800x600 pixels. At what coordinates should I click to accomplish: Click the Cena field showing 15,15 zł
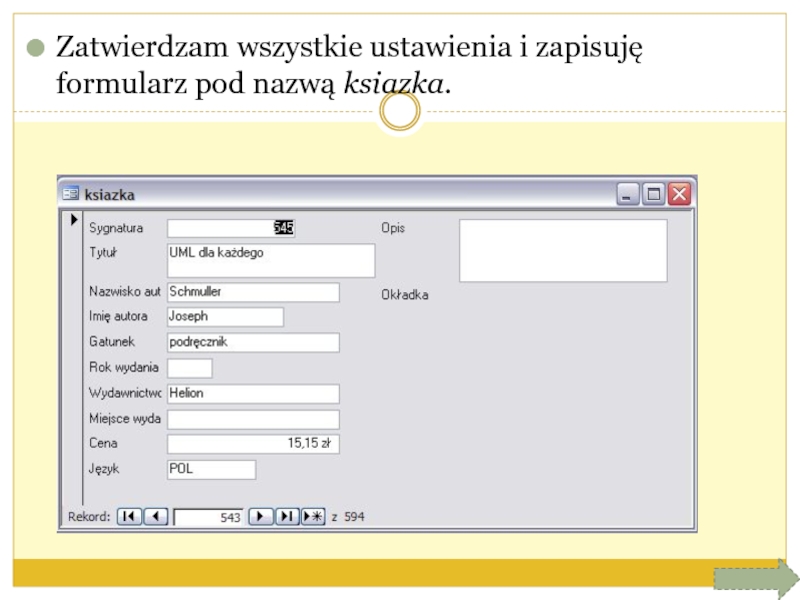[x=252, y=444]
